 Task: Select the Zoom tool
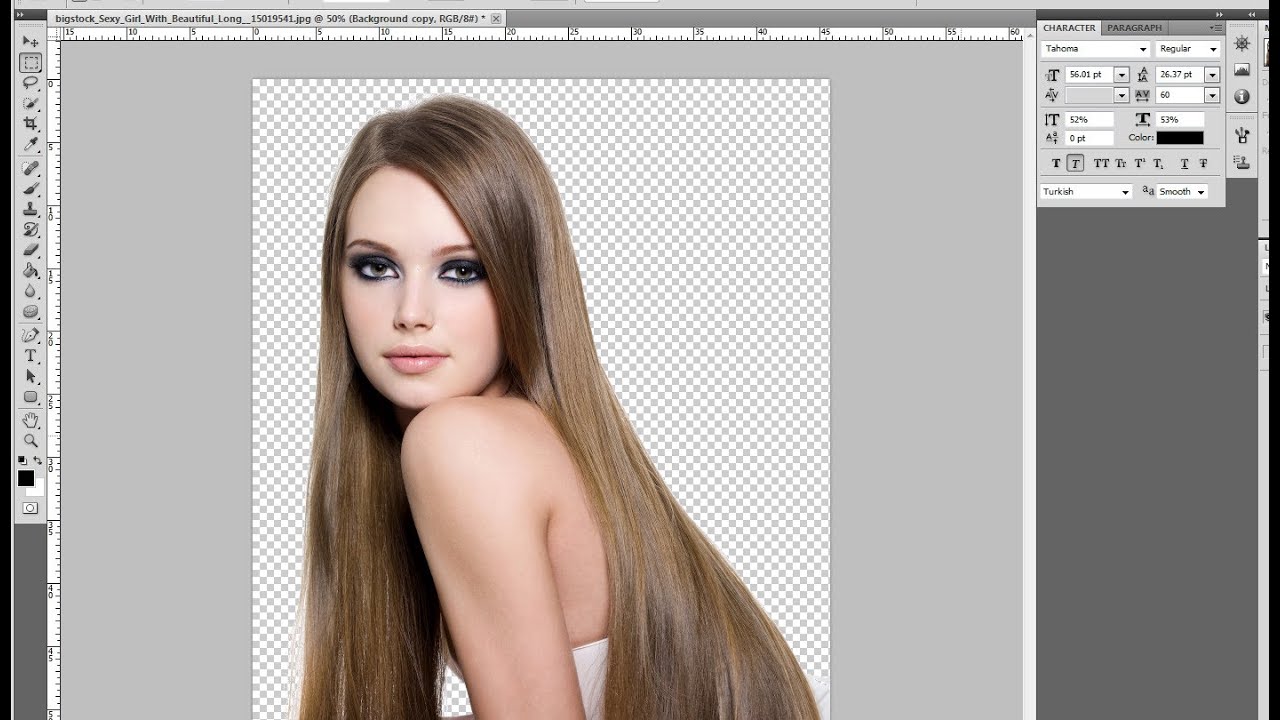pos(30,440)
